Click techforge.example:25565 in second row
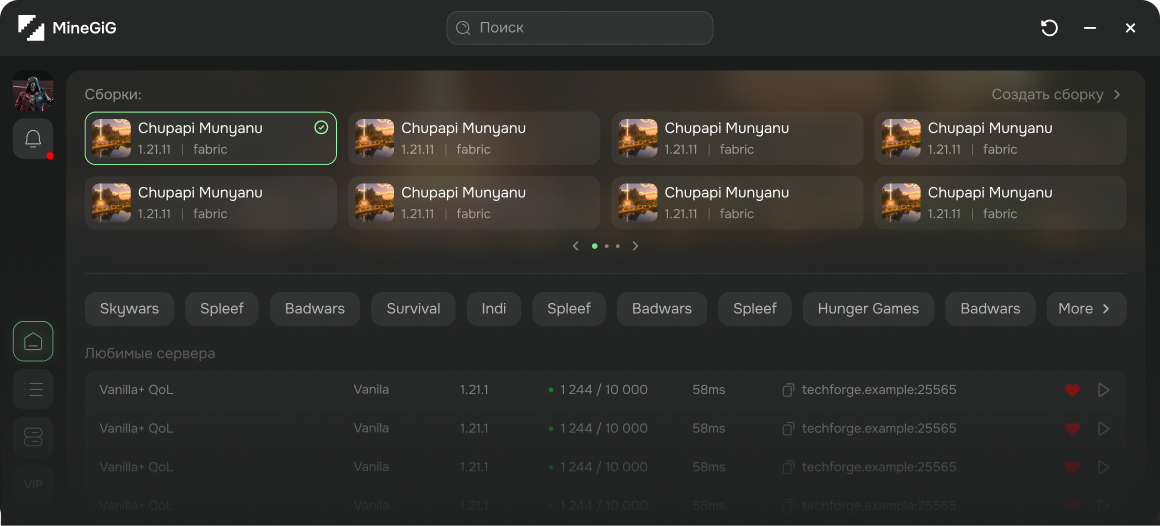 [x=879, y=428]
